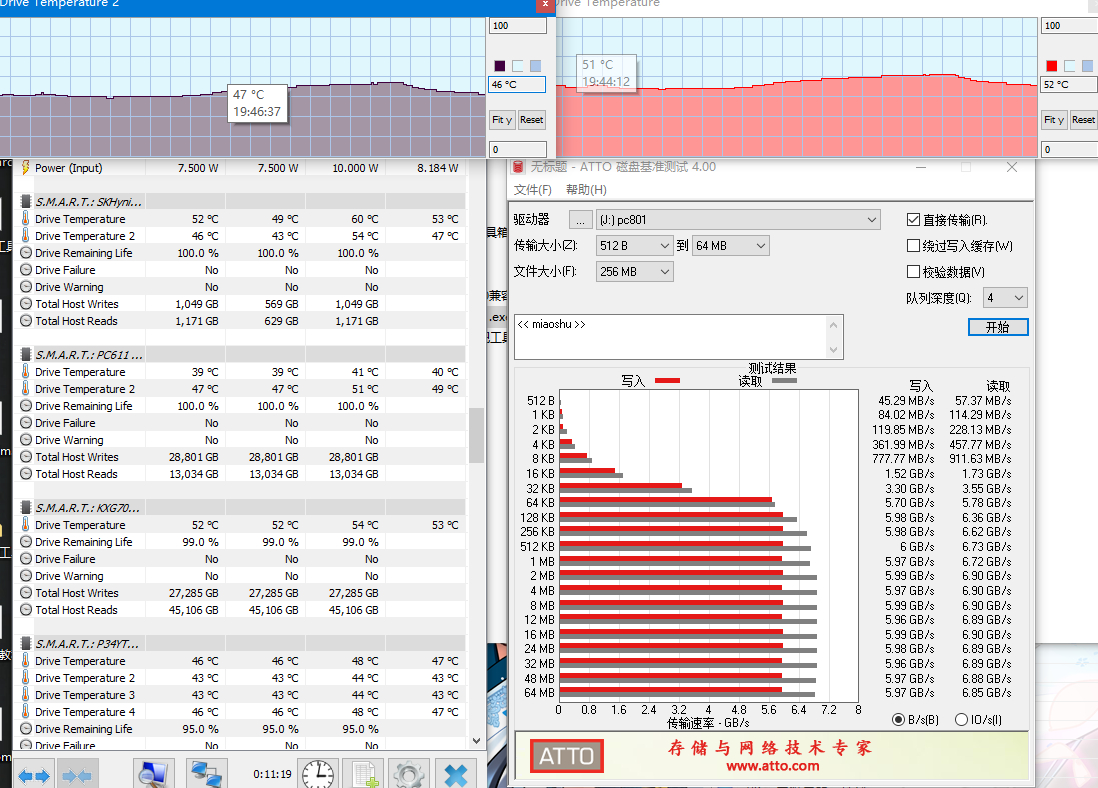Click the sensor list vertical scrollbar thumb

coord(476,435)
